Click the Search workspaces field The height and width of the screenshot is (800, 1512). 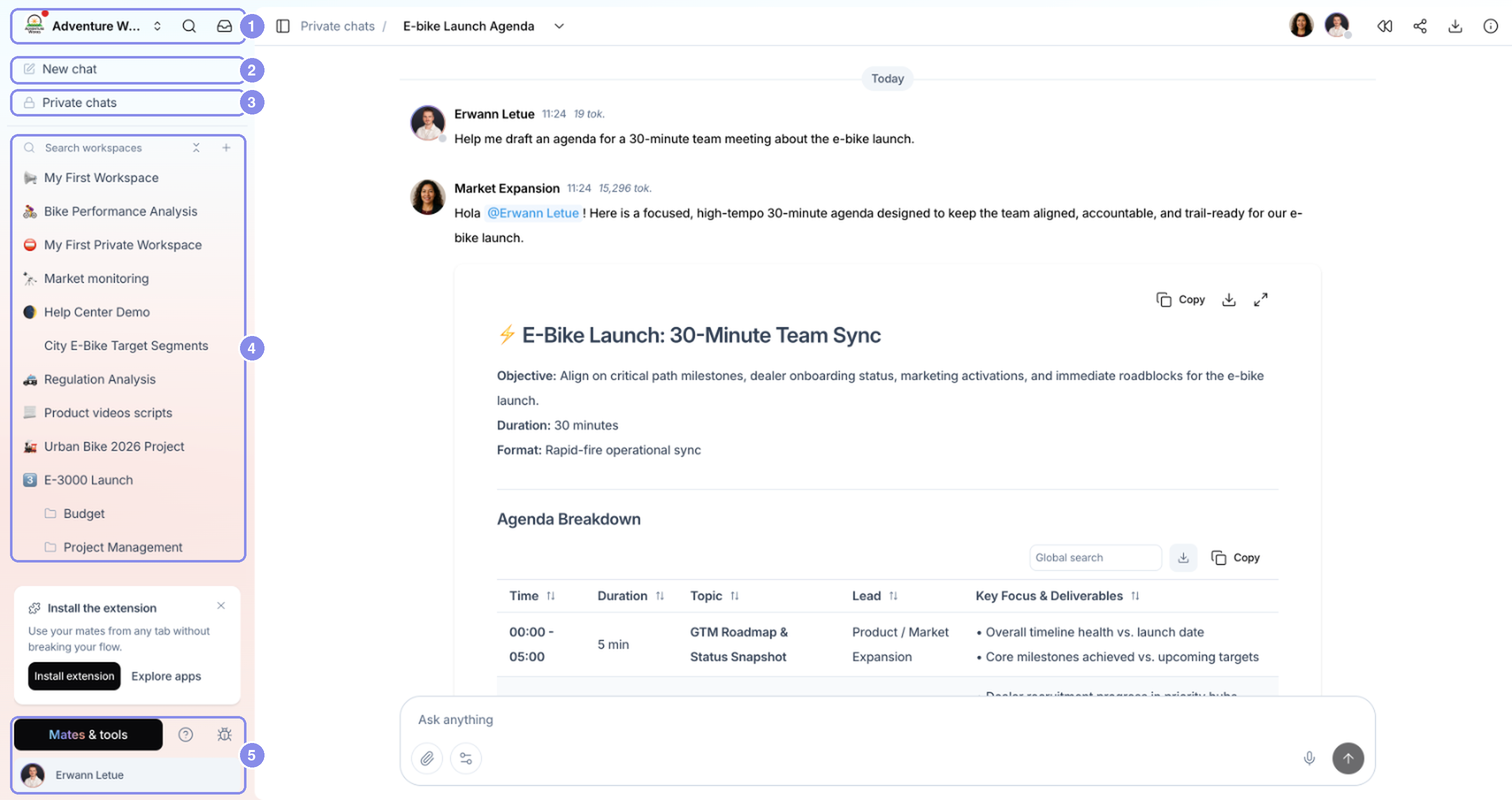pyautogui.click(x=103, y=147)
